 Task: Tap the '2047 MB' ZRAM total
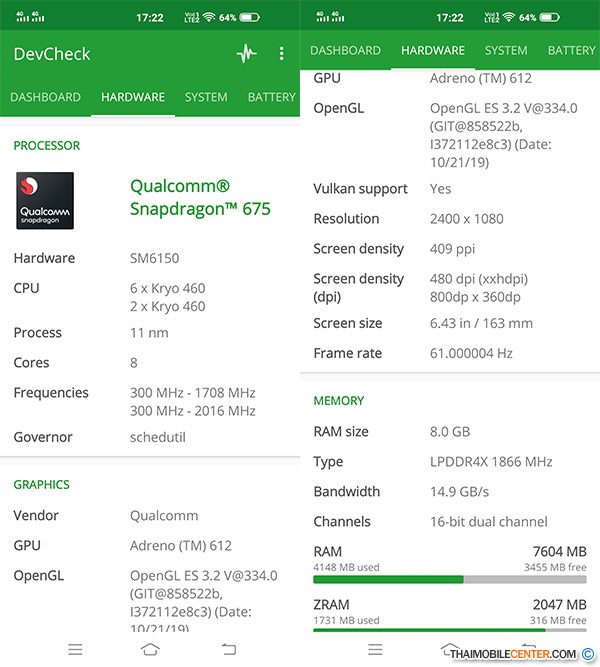[560, 604]
